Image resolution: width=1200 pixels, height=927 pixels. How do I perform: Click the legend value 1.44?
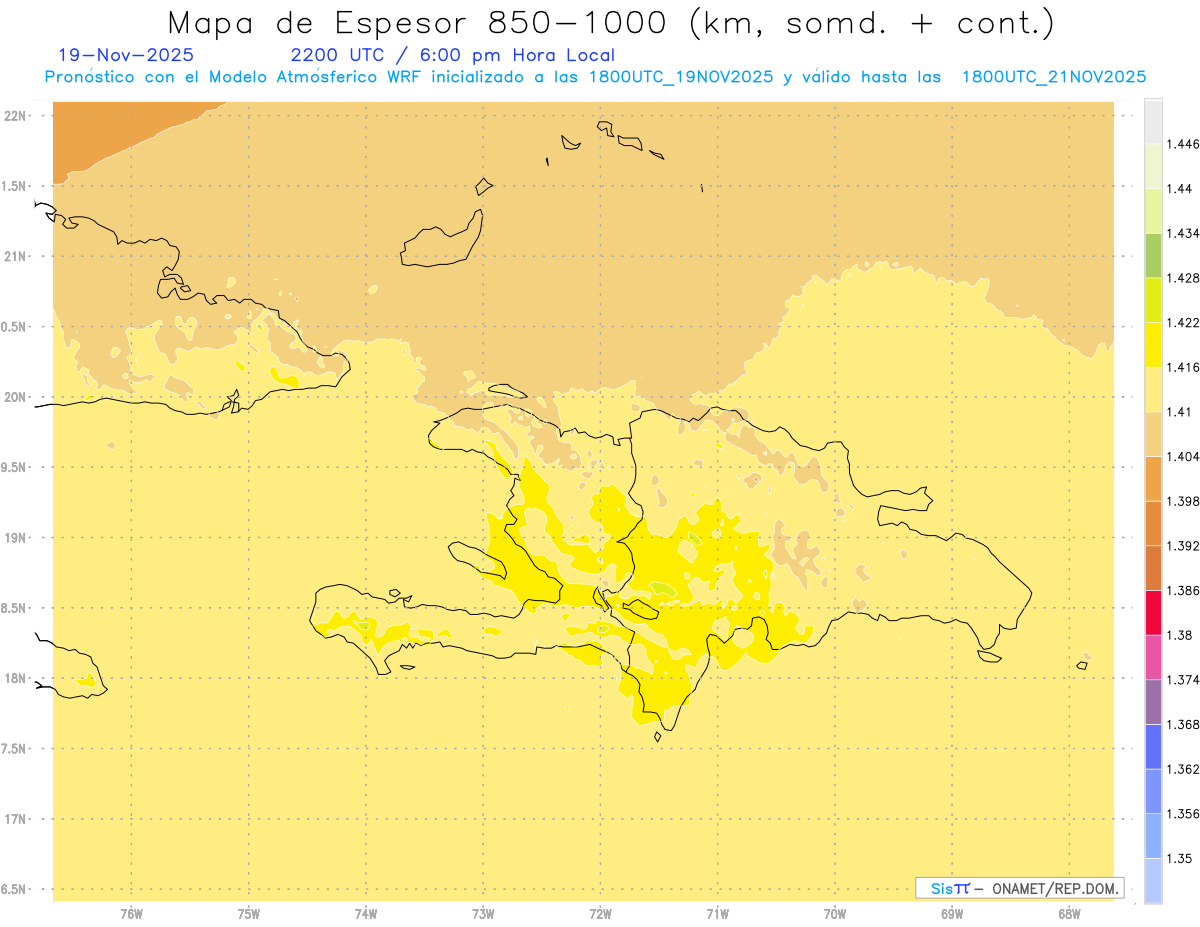(x=1180, y=188)
